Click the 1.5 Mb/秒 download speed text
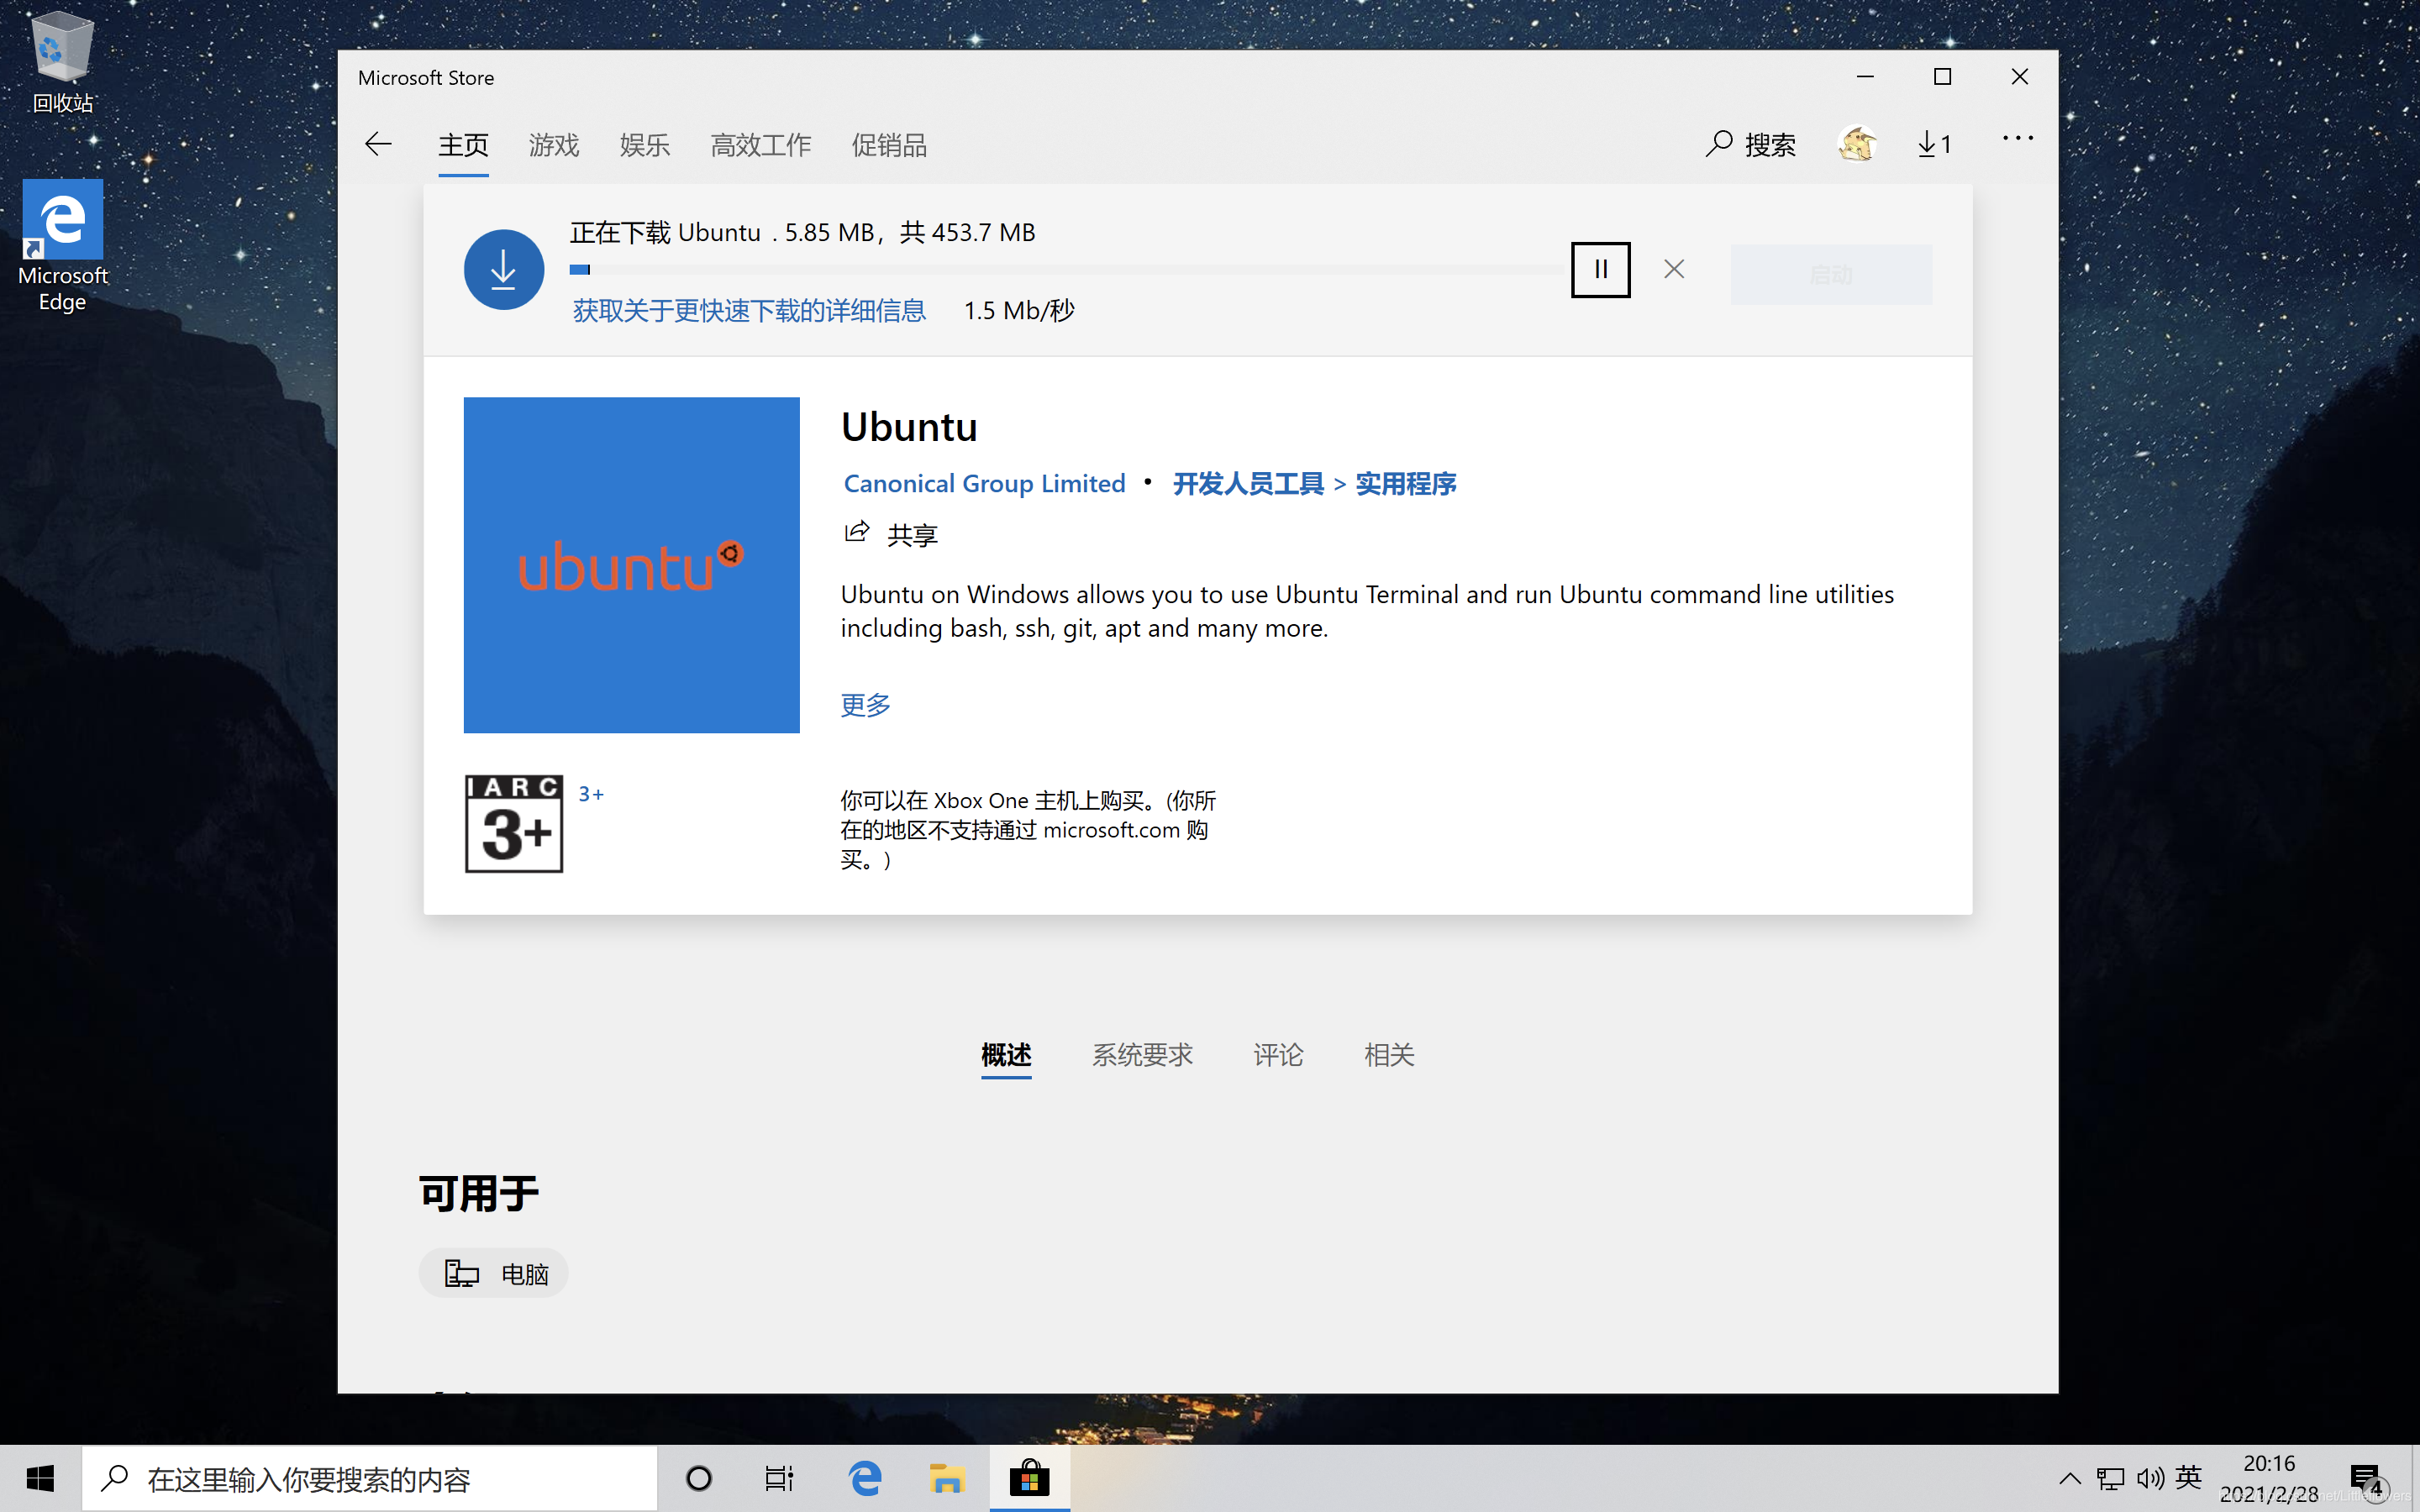 tap(1019, 310)
